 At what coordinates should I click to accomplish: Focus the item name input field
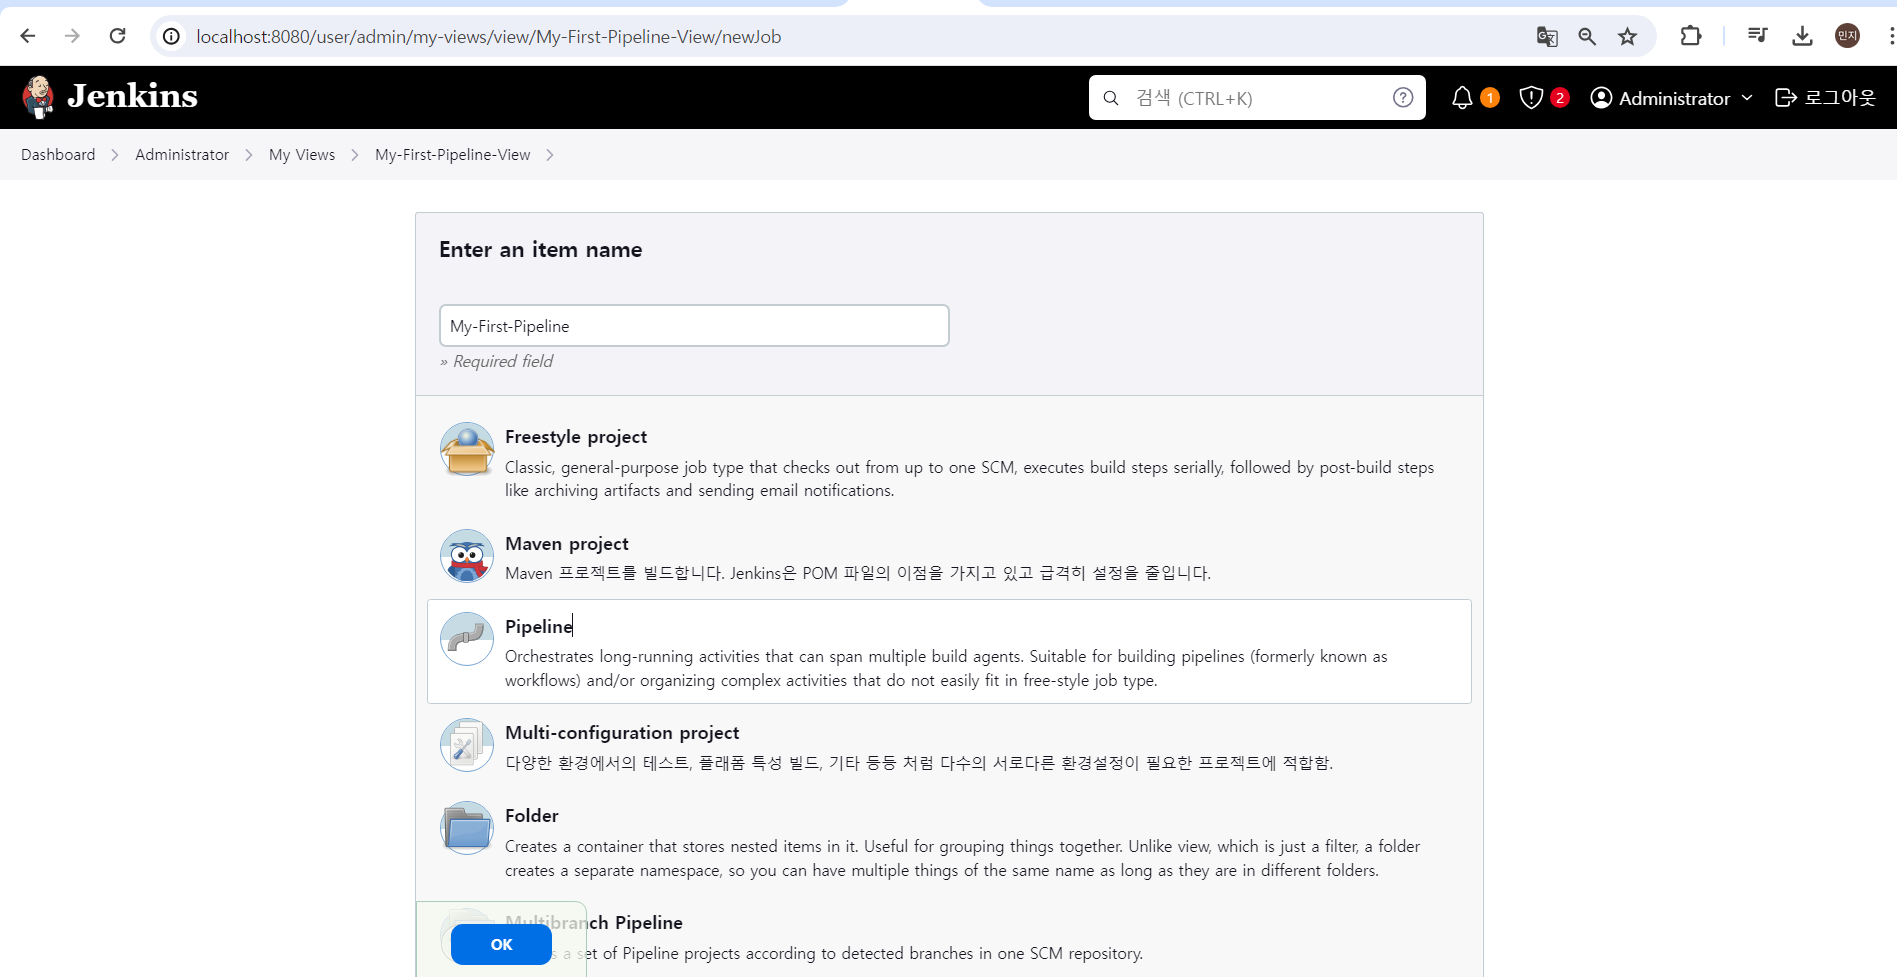tap(694, 326)
